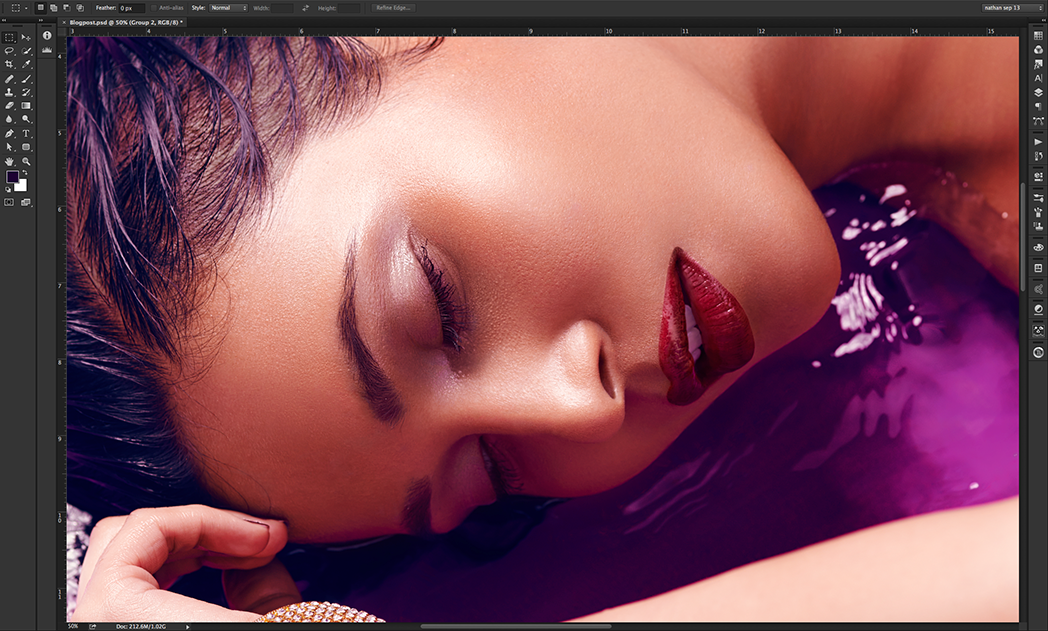Close the Blogpost.psd document tab
Image resolution: width=1048 pixels, height=631 pixels.
[64, 22]
